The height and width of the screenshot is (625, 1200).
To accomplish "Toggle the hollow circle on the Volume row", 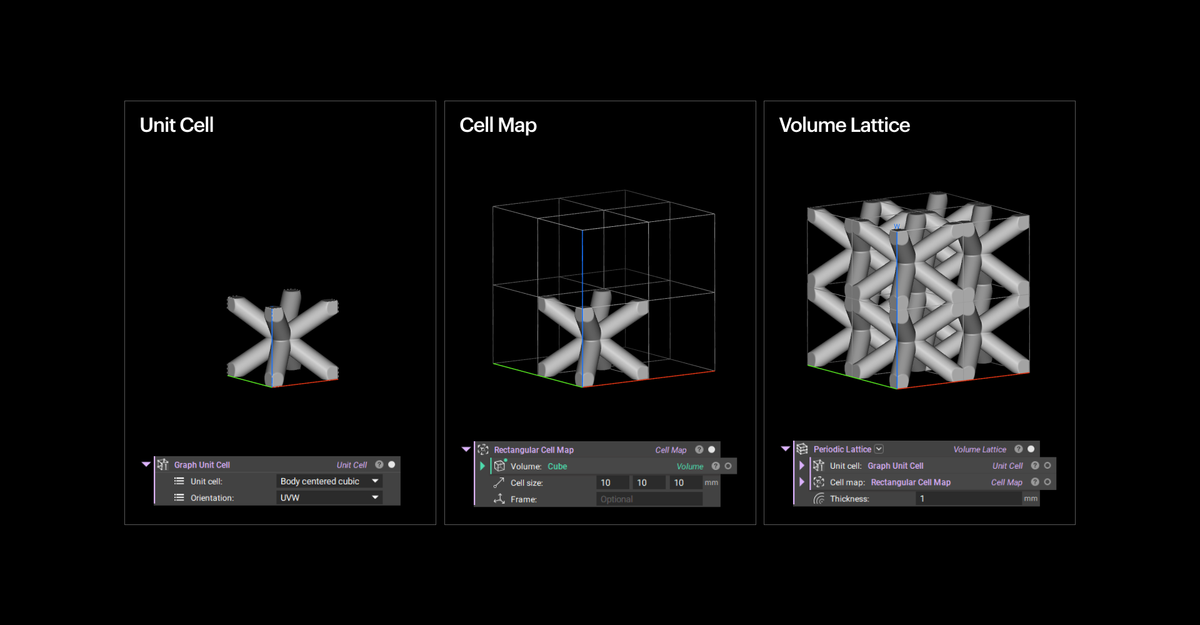I will click(729, 465).
